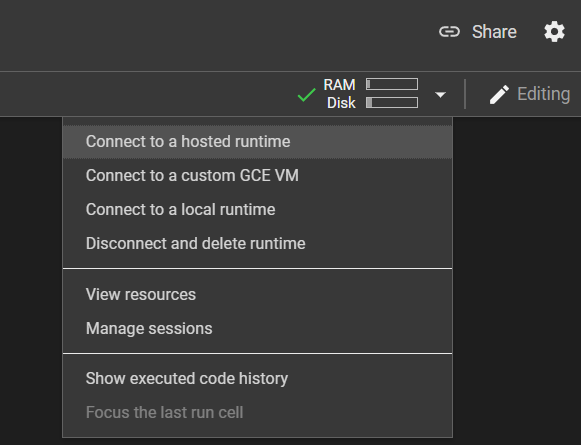Select Connect to a hosted runtime

pyautogui.click(x=258, y=142)
